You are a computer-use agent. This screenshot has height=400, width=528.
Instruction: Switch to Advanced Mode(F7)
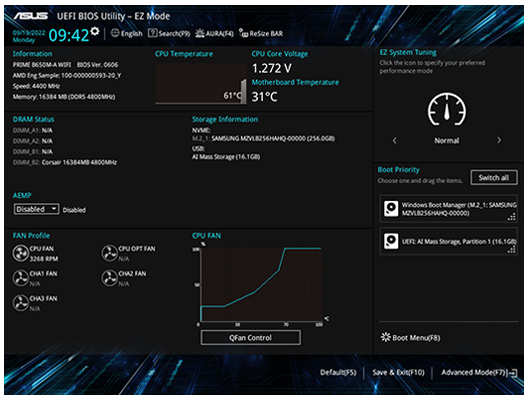pos(479,372)
